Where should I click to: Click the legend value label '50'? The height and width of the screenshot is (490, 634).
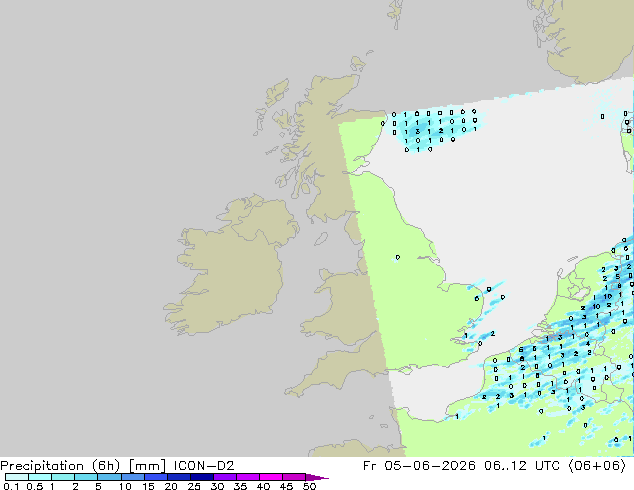coord(309,486)
